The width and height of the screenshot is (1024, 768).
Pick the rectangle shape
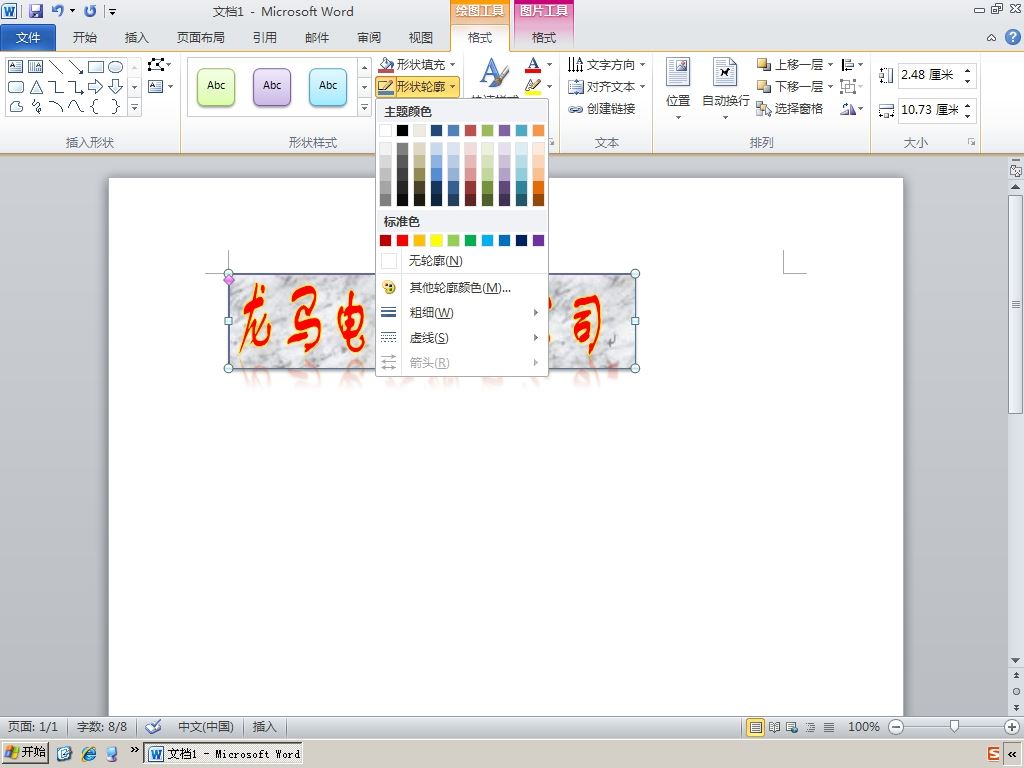(96, 67)
